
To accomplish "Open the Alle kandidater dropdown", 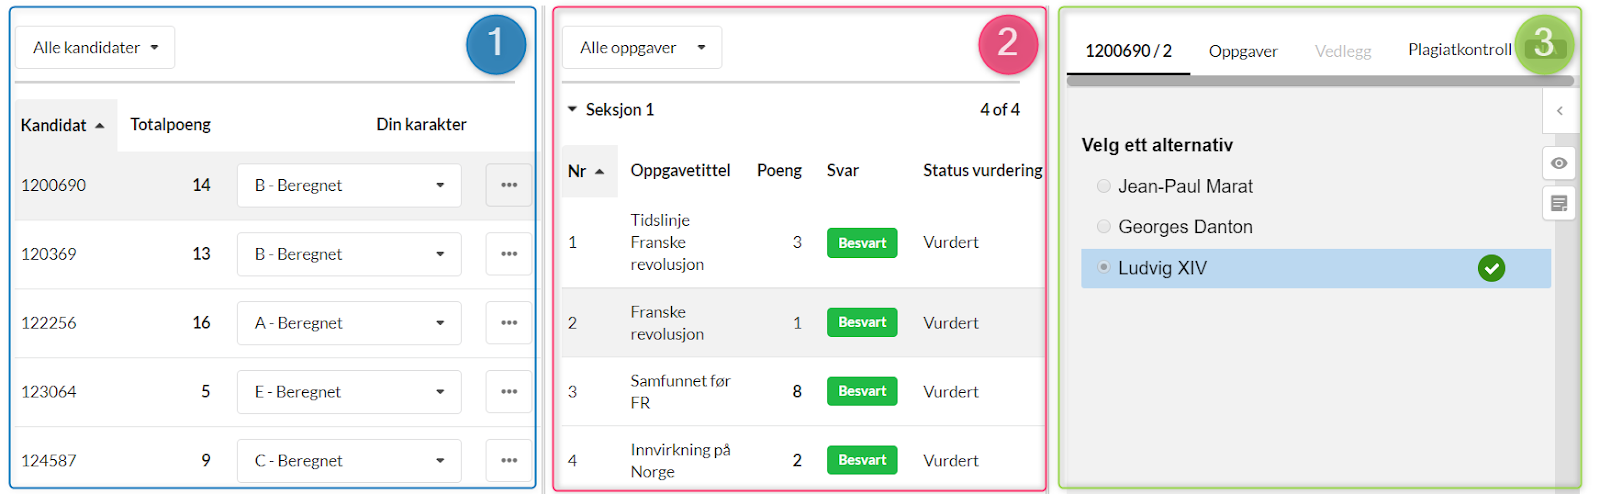I will 95,47.
